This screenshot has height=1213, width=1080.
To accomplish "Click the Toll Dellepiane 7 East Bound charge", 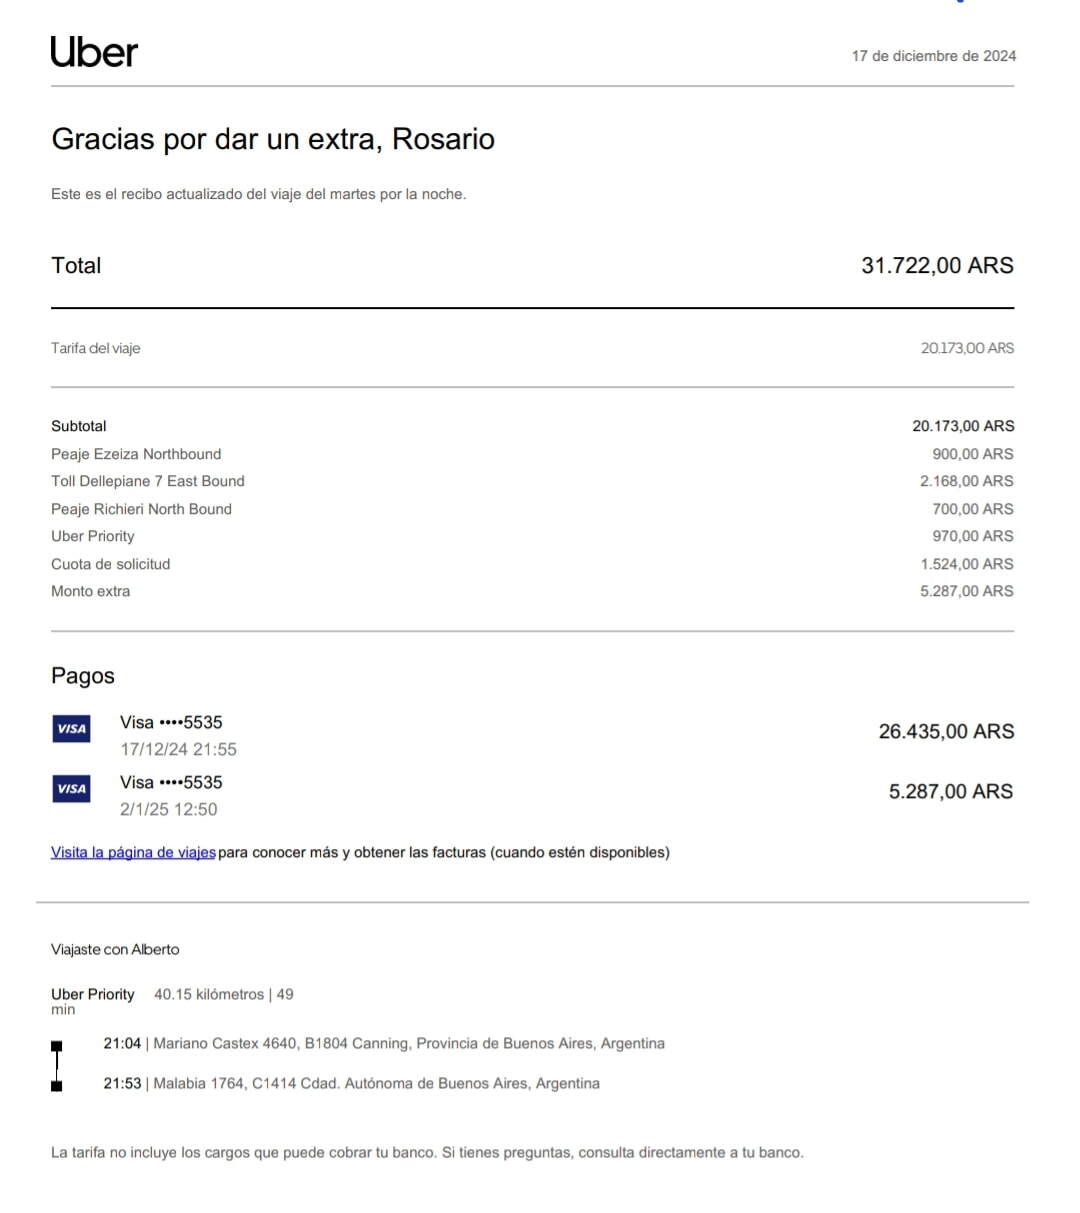I will tap(148, 481).
